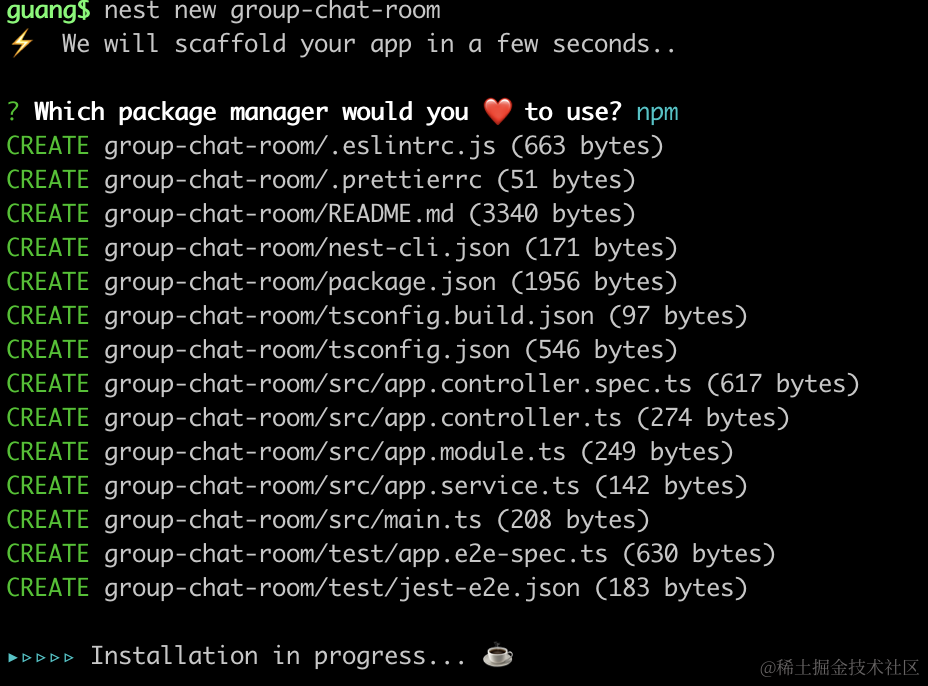Click the app.service.ts file path

pyautogui.click(x=342, y=486)
